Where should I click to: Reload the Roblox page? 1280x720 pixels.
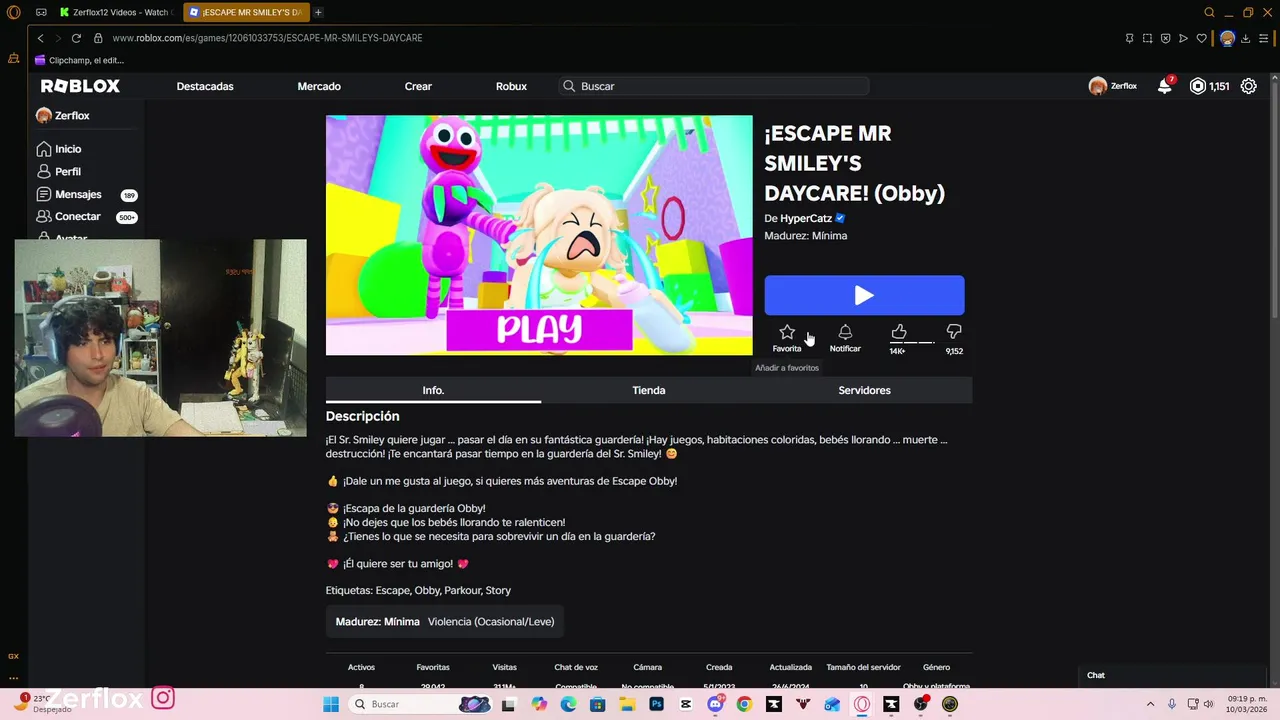pos(76,38)
